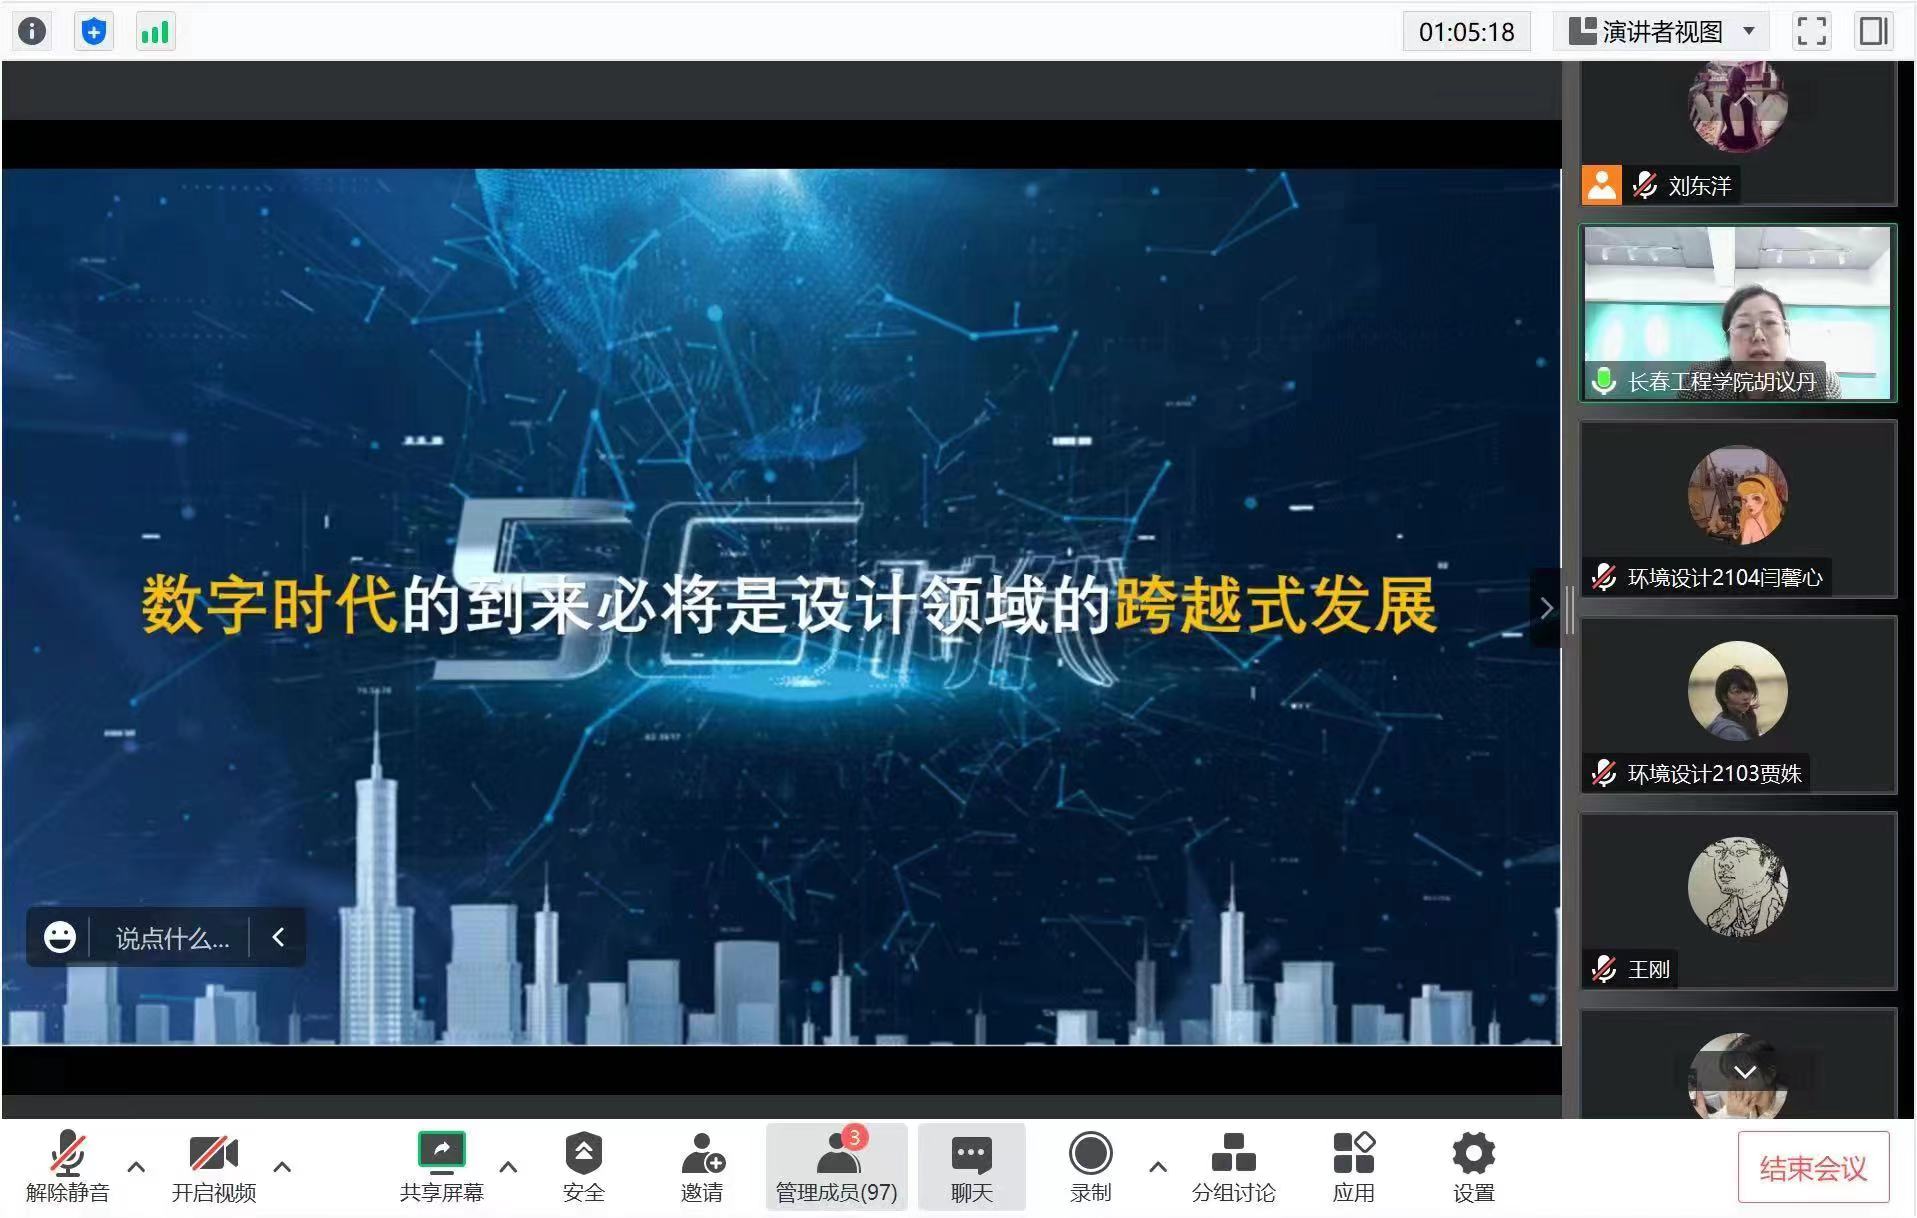Click the 结束会议 end meeting button

coord(1812,1167)
